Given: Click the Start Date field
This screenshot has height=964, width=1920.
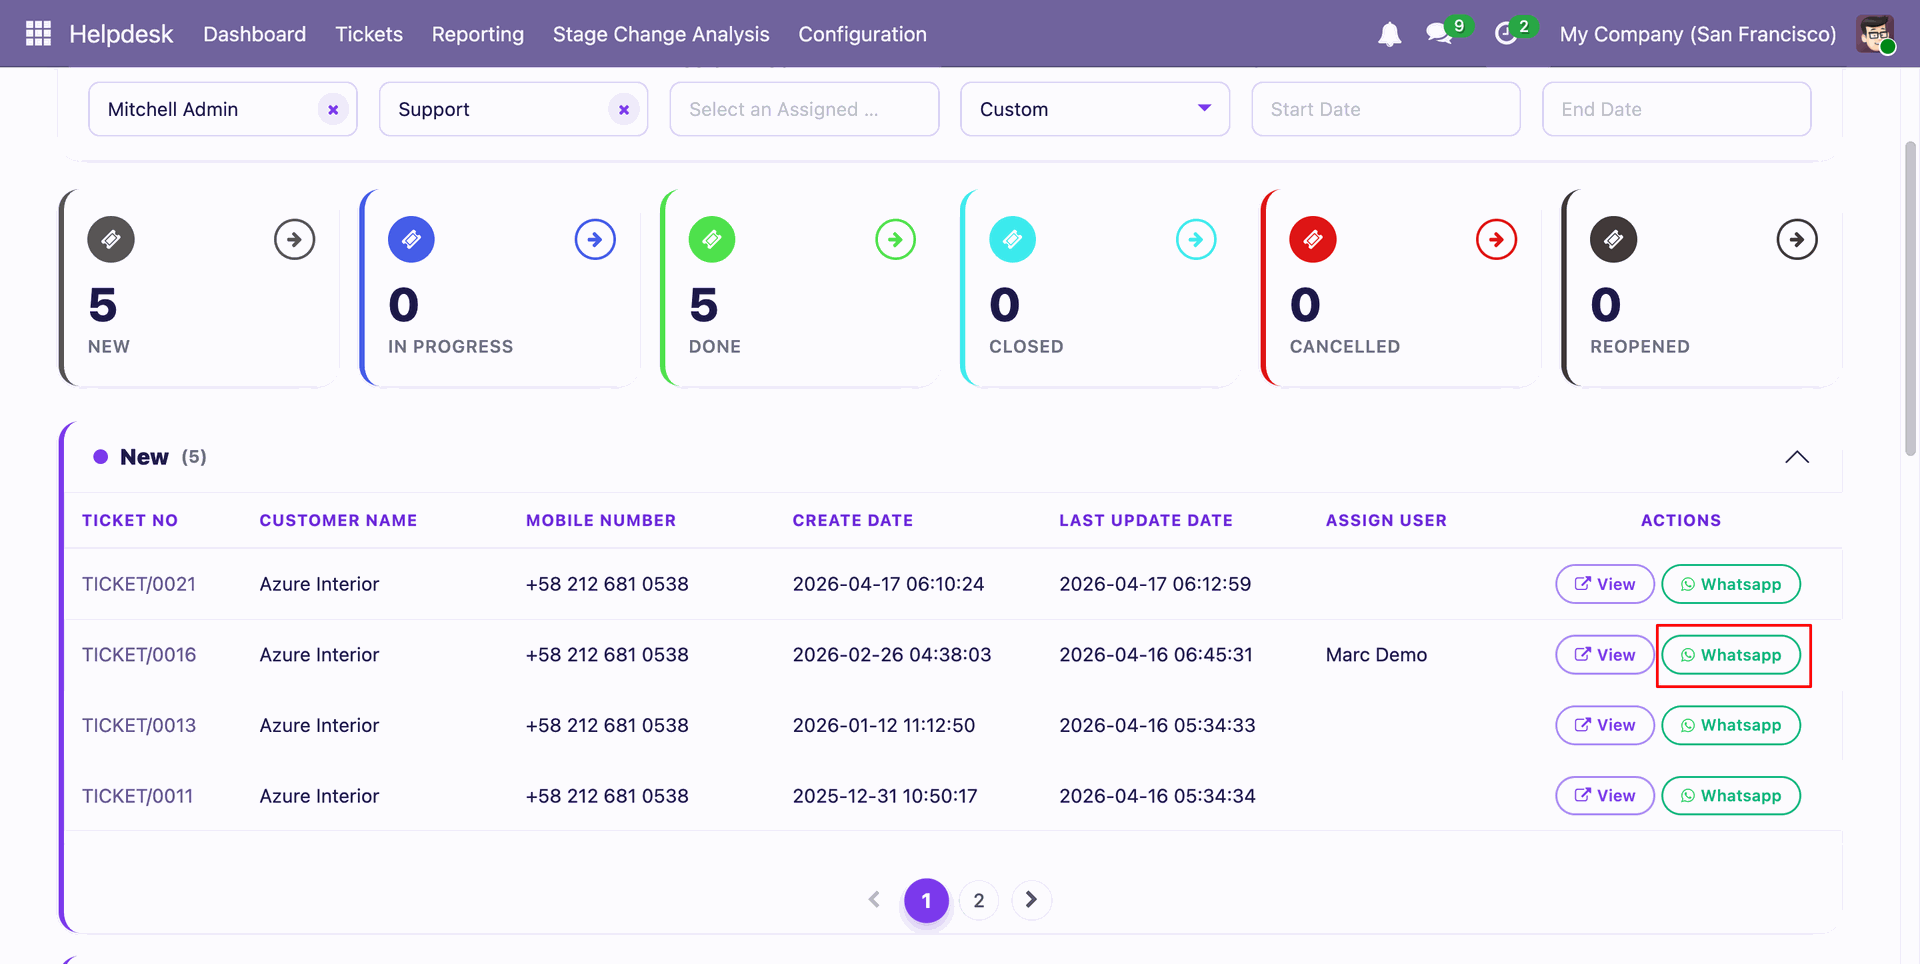Looking at the screenshot, I should pos(1386,109).
